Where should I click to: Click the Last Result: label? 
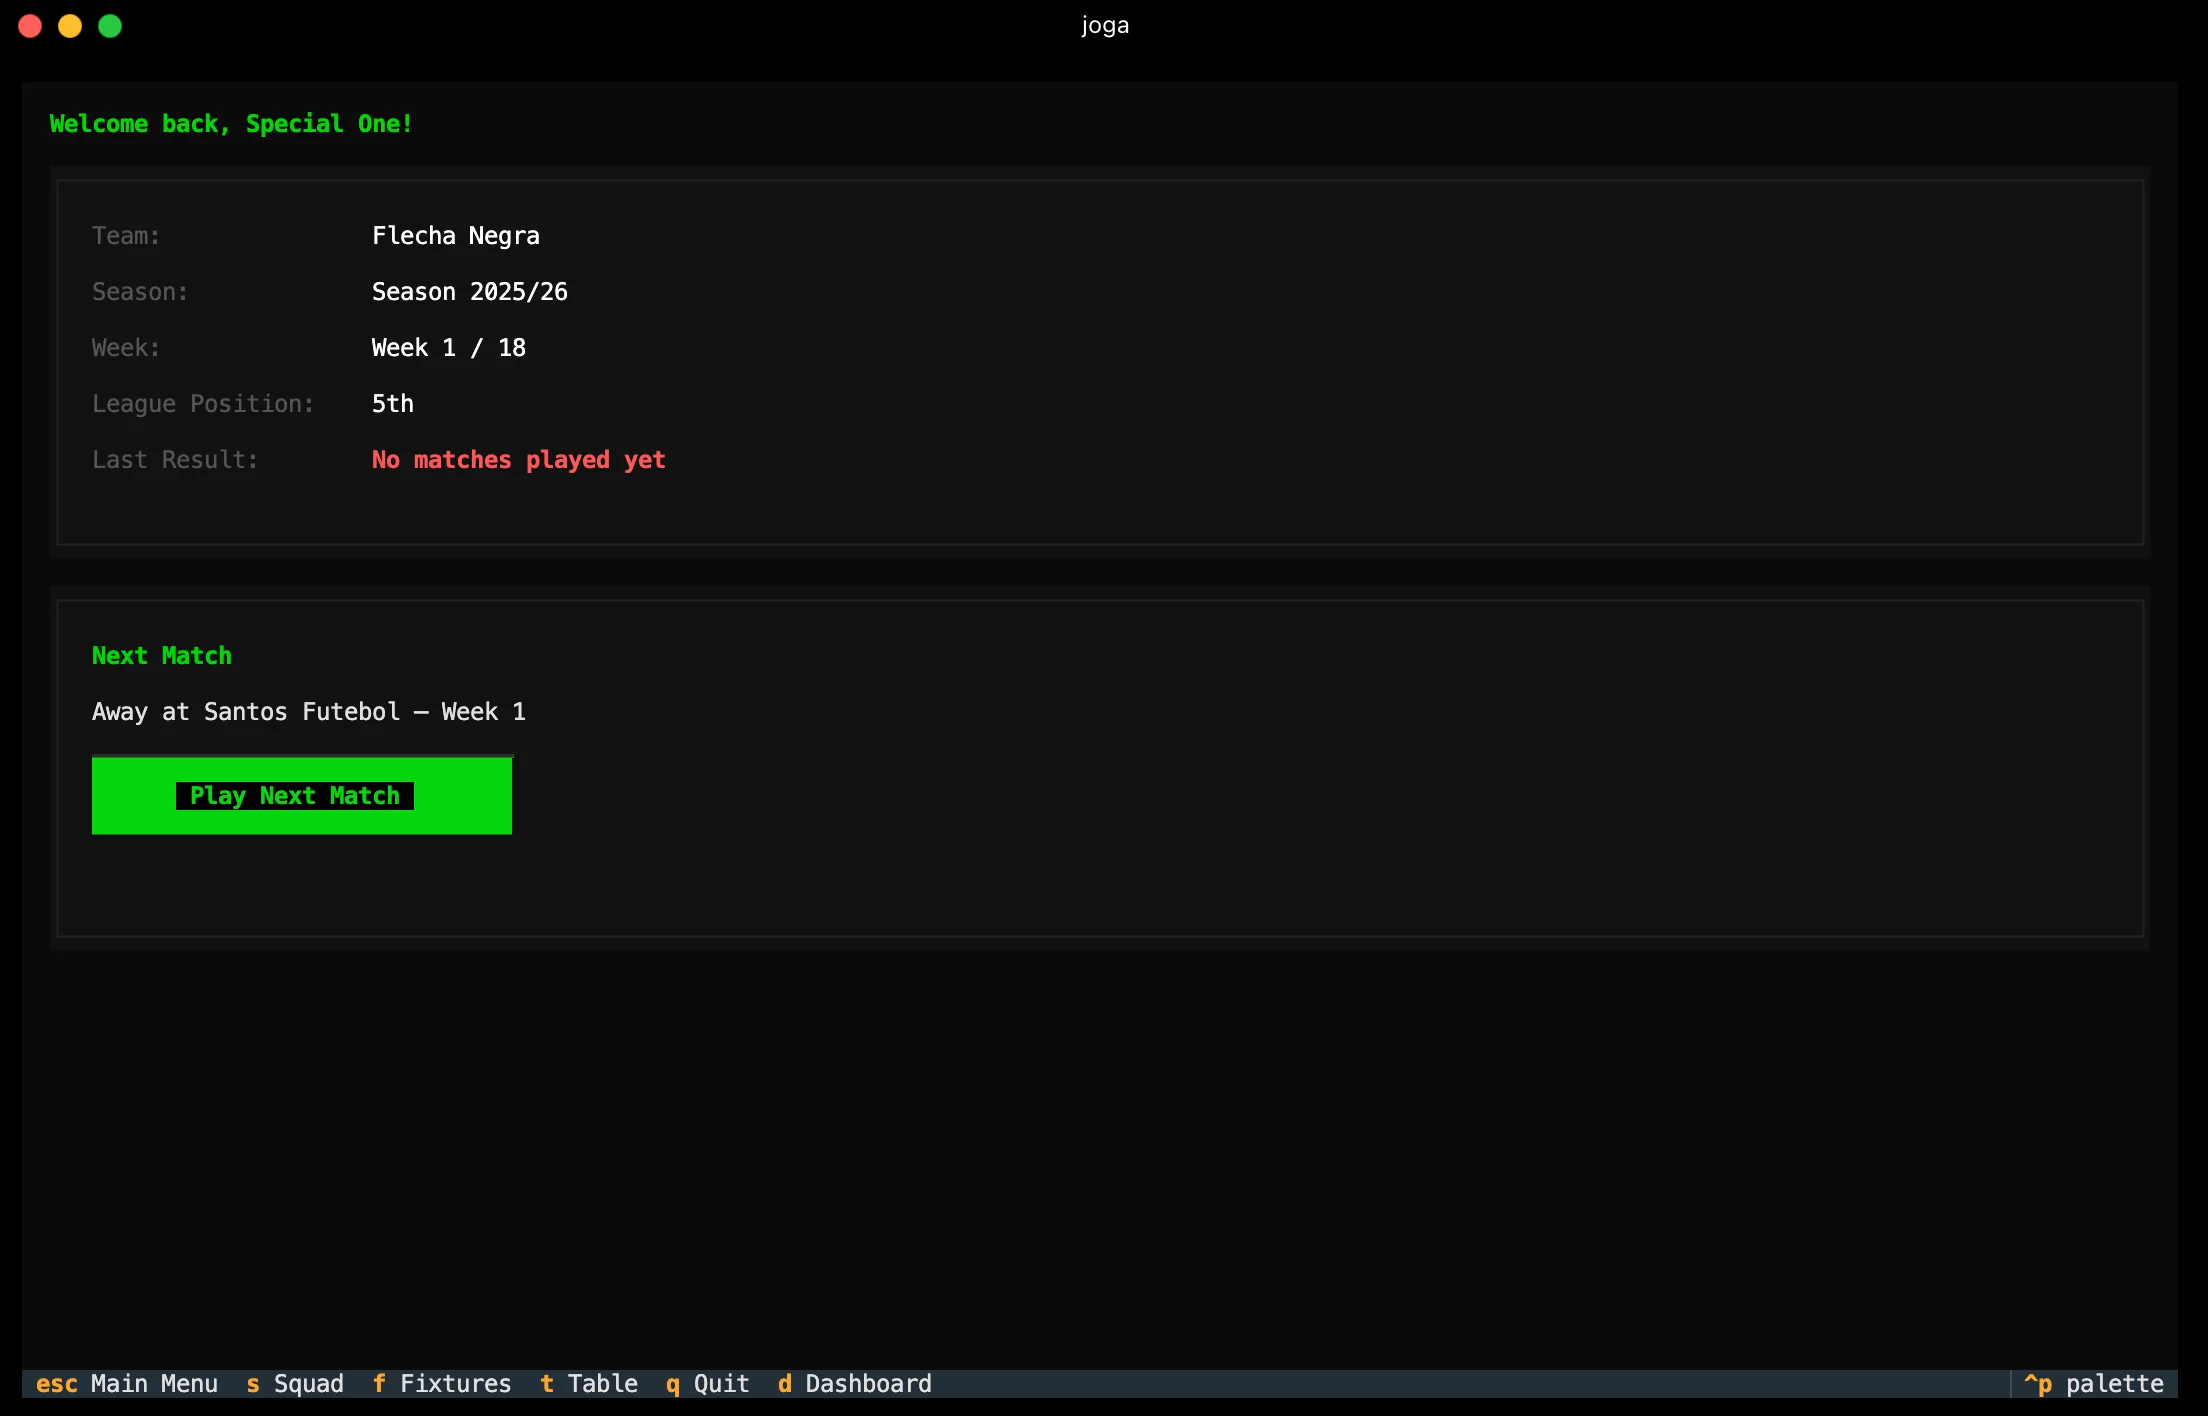[x=175, y=460]
